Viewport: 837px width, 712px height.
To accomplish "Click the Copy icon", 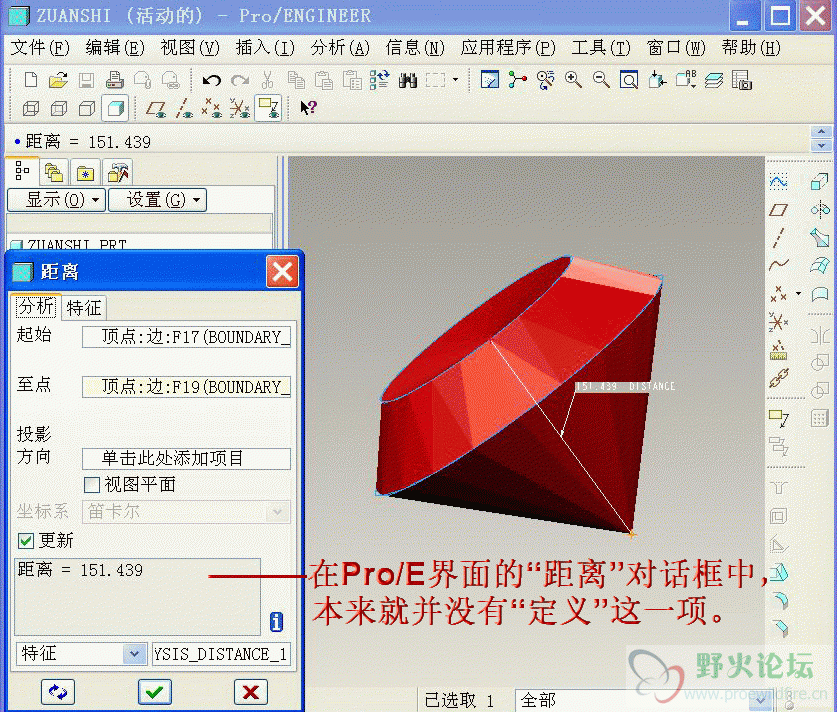I will (x=296, y=80).
